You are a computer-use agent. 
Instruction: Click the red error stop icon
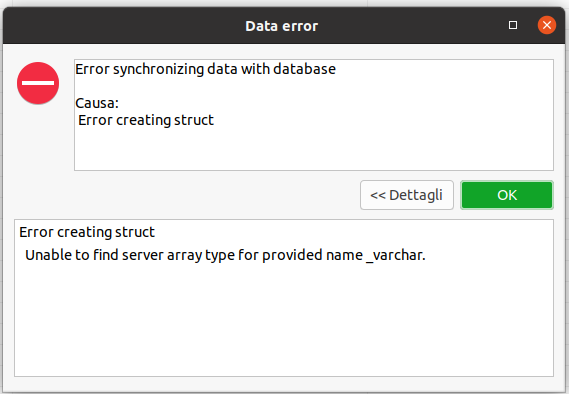[38, 83]
